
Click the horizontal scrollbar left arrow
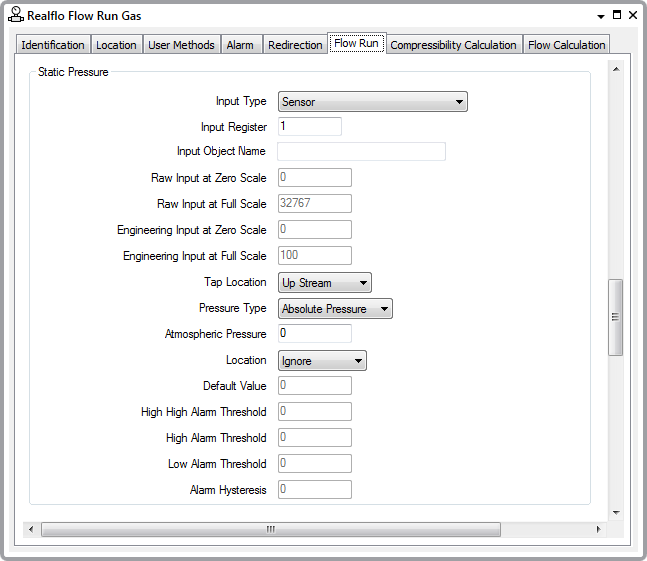[30, 529]
